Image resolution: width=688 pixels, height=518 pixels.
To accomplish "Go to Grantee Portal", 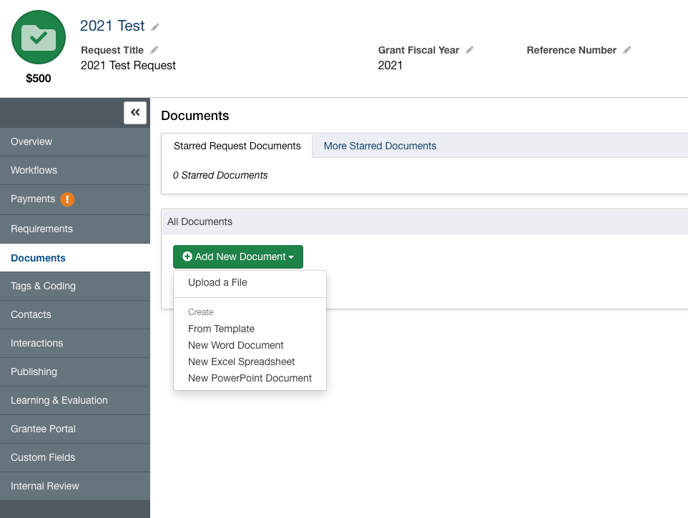I will pyautogui.click(x=75, y=429).
